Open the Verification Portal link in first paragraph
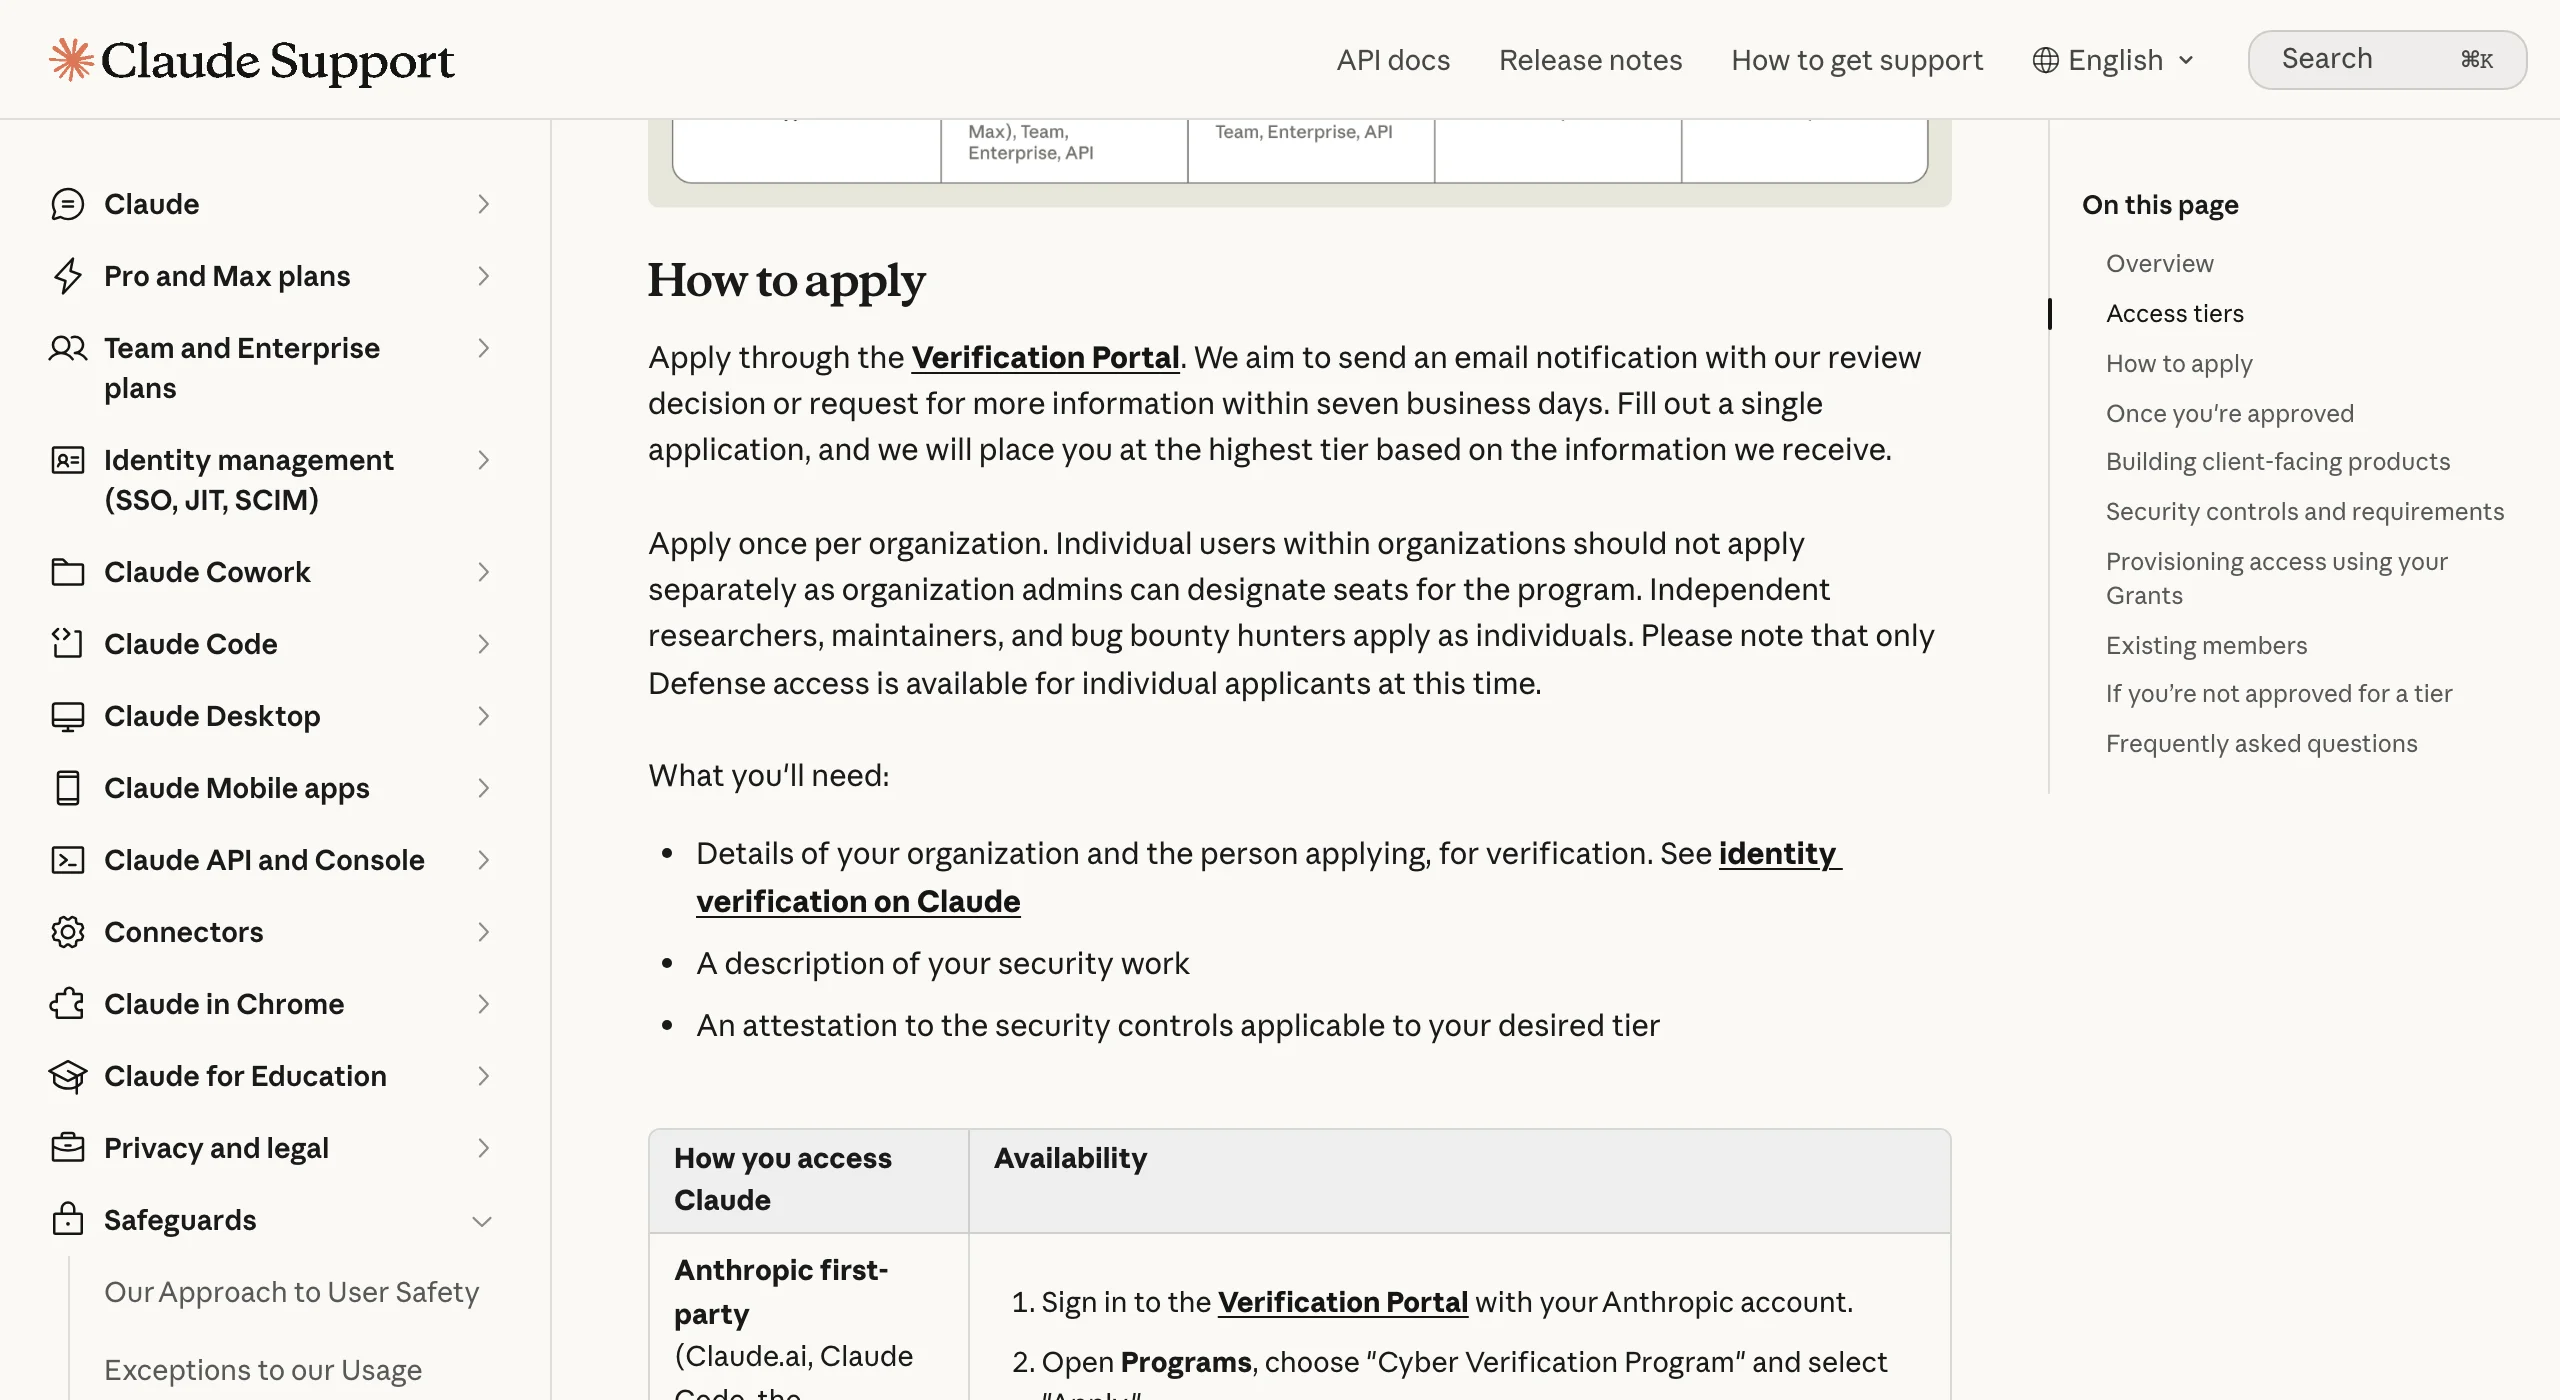2560x1400 pixels. (x=1045, y=357)
